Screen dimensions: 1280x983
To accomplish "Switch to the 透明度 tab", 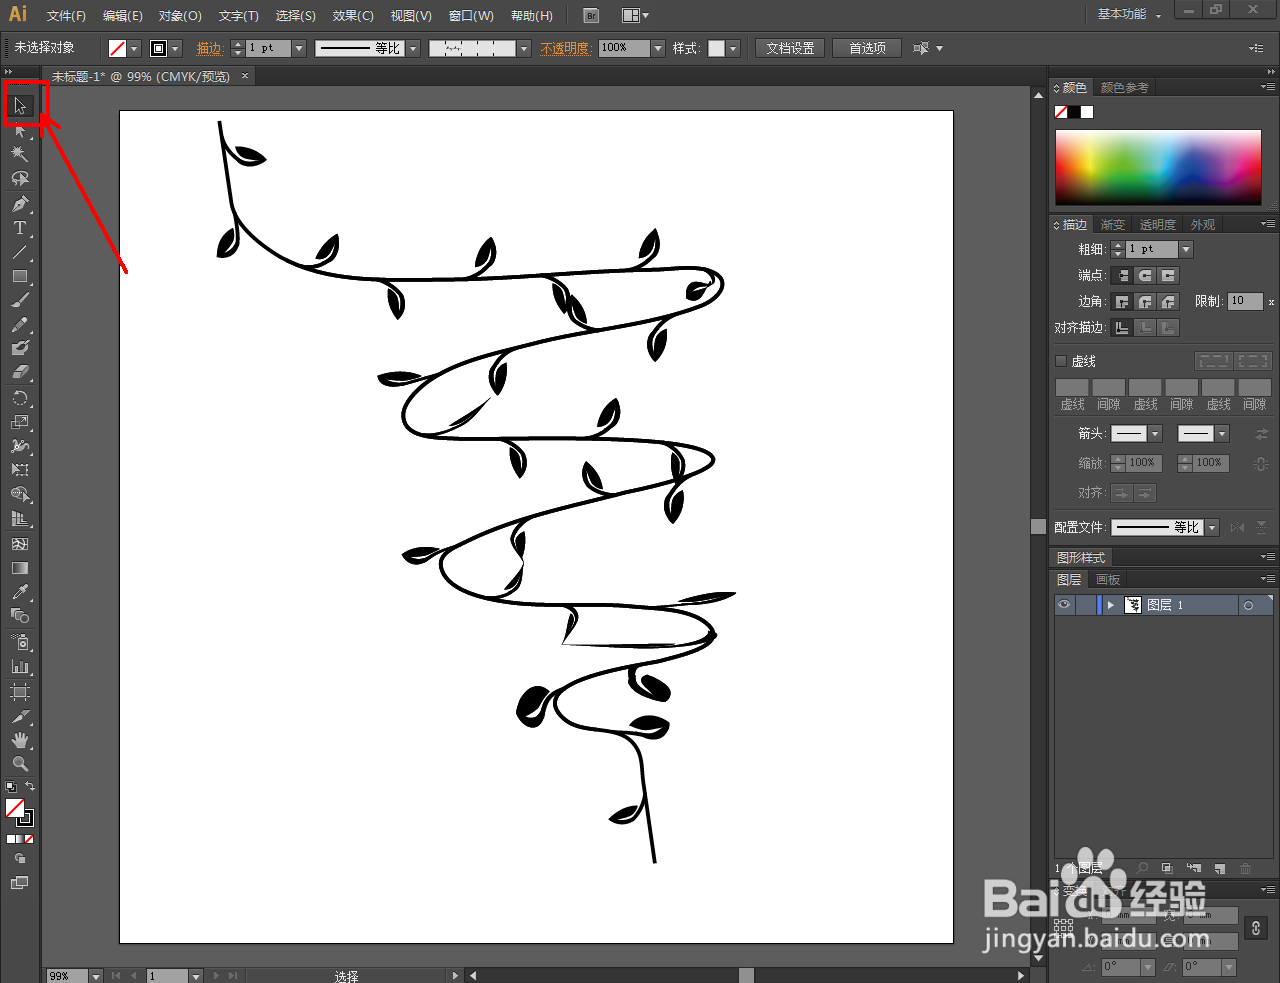I will tap(1157, 225).
